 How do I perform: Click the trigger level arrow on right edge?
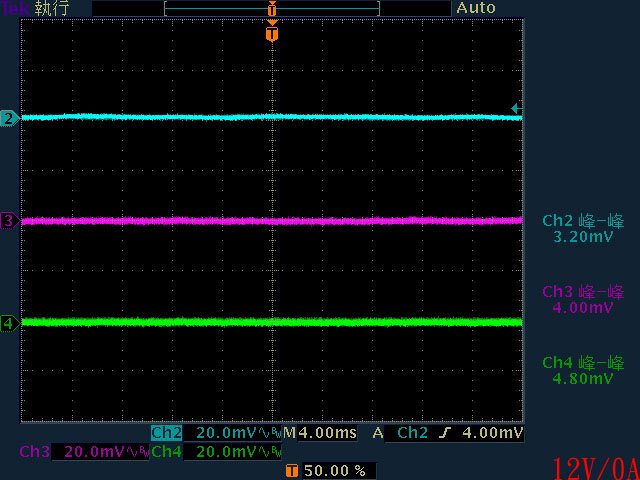click(515, 108)
